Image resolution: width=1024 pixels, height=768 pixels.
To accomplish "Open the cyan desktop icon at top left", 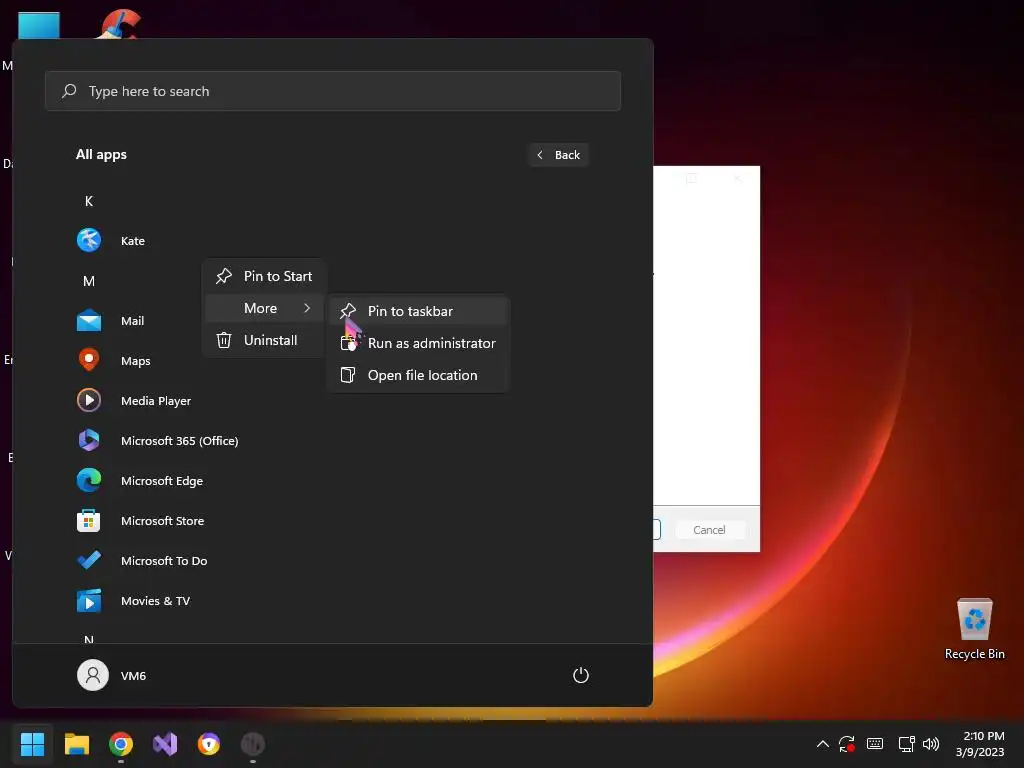I will tap(39, 26).
